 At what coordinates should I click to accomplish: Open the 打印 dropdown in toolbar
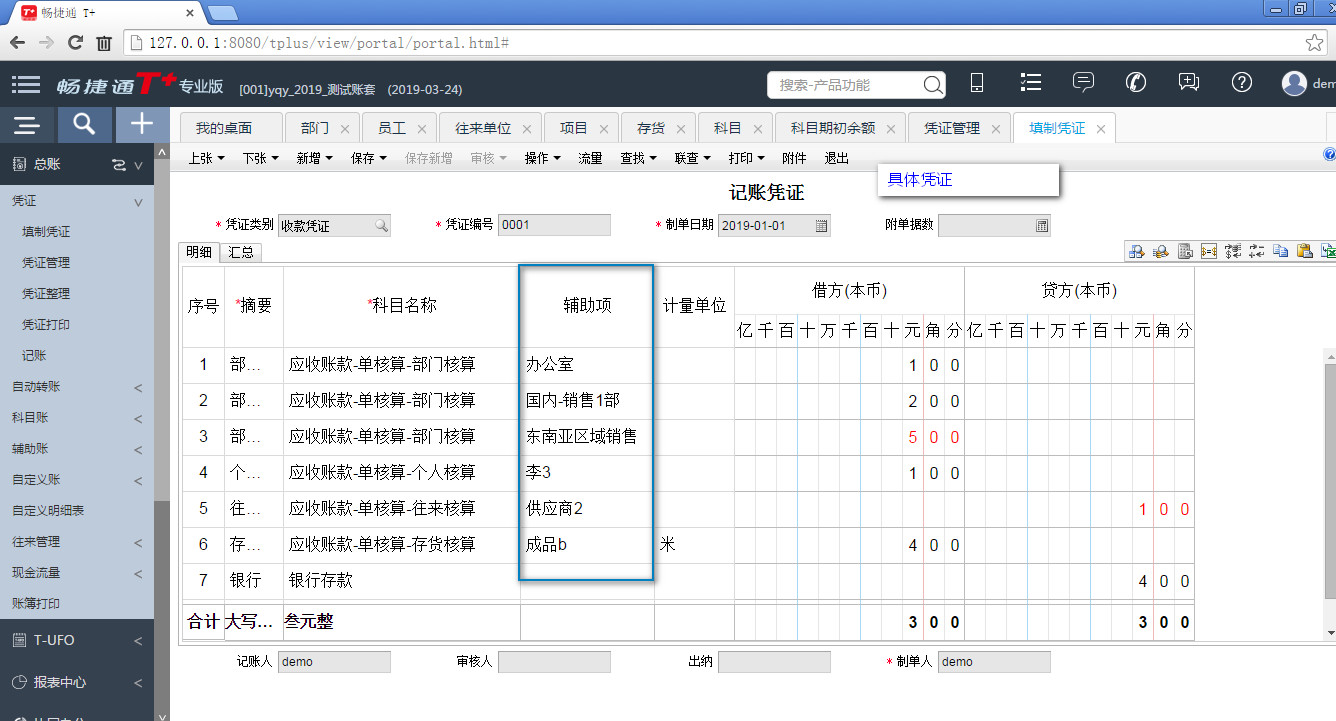pyautogui.click(x=746, y=158)
